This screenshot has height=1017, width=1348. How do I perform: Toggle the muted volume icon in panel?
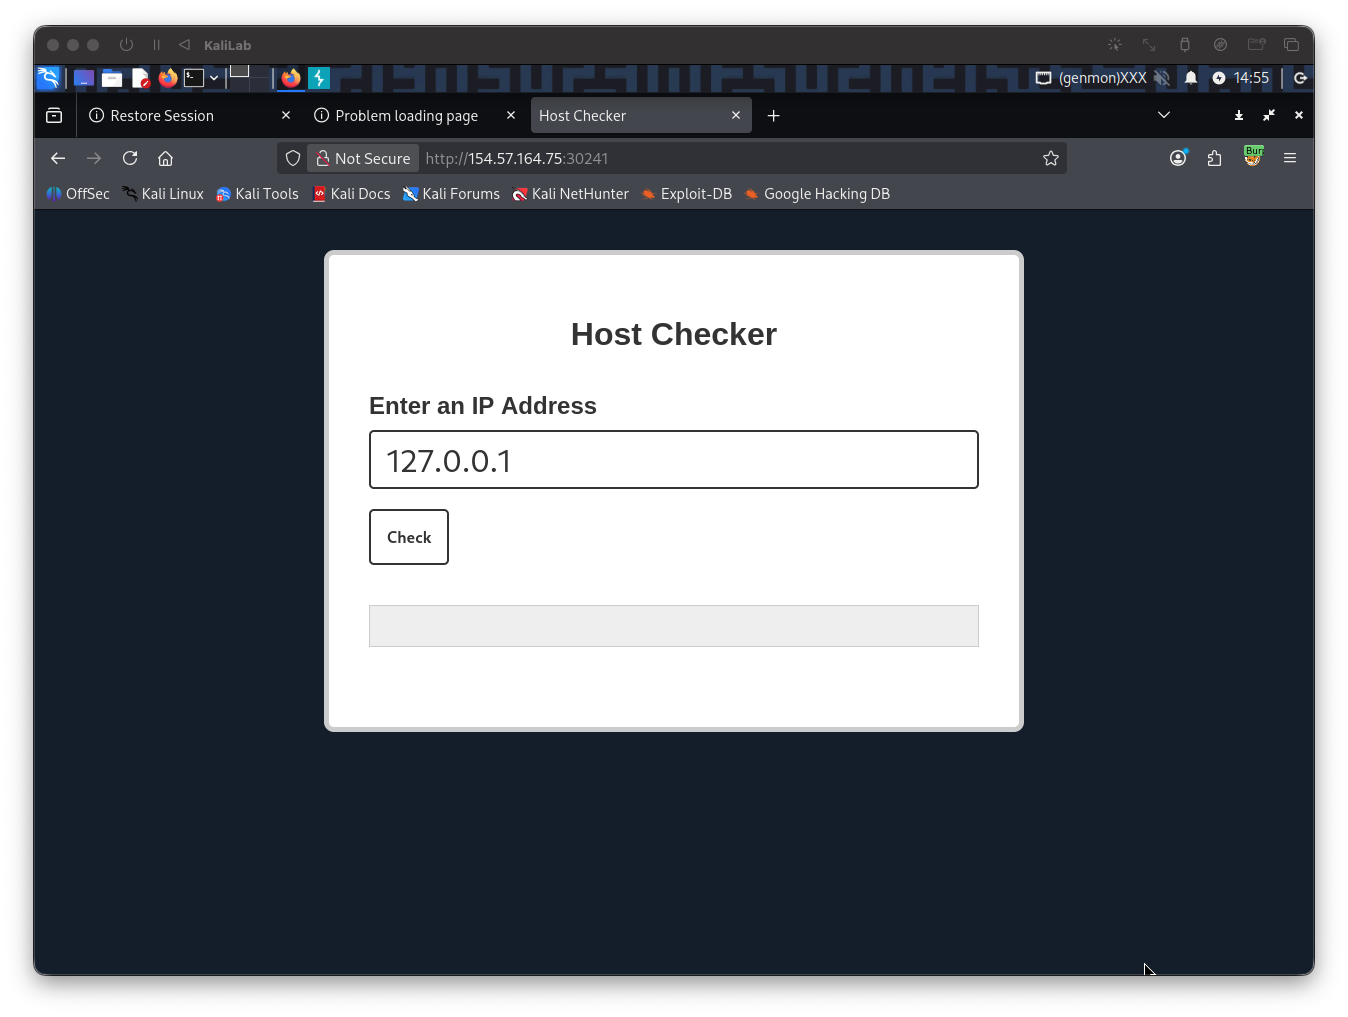pos(1161,78)
